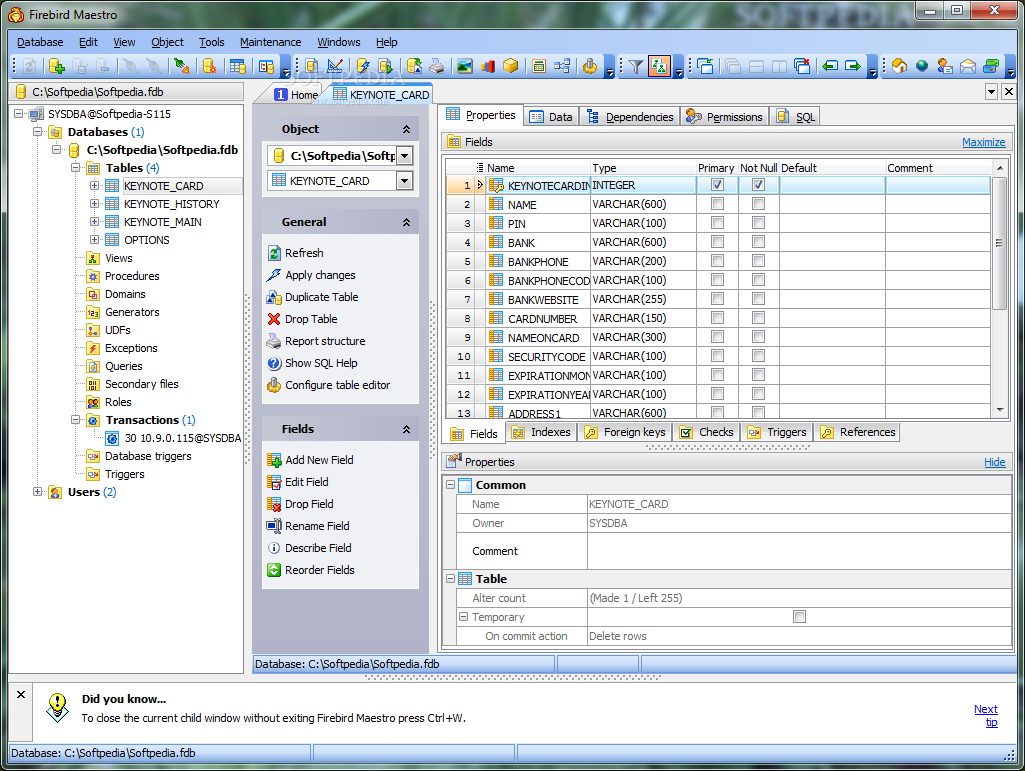The height and width of the screenshot is (771, 1025).
Task: Click the user contact card toolbar icon
Action: [945, 66]
